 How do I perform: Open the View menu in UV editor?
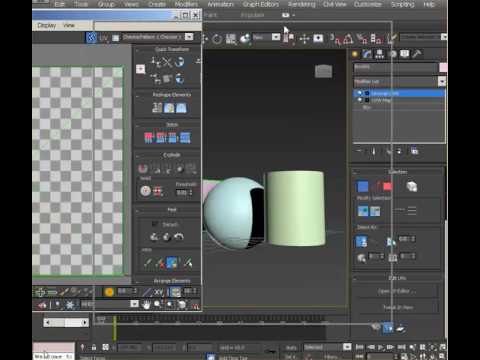[x=69, y=25]
